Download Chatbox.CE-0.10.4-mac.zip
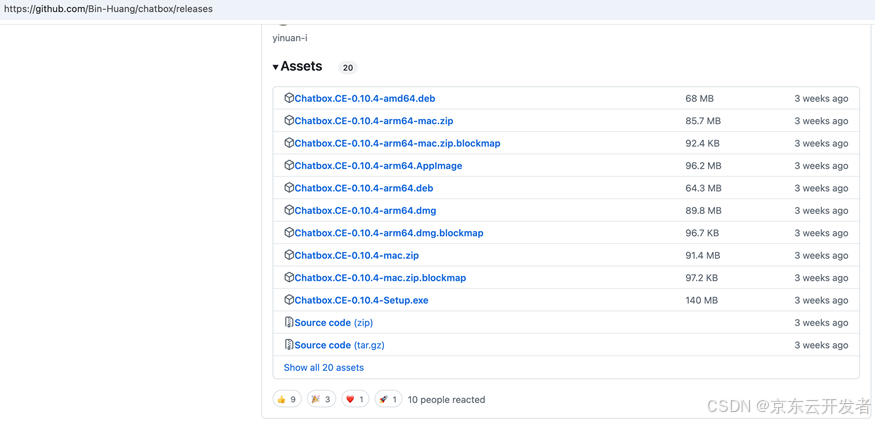 (x=357, y=255)
